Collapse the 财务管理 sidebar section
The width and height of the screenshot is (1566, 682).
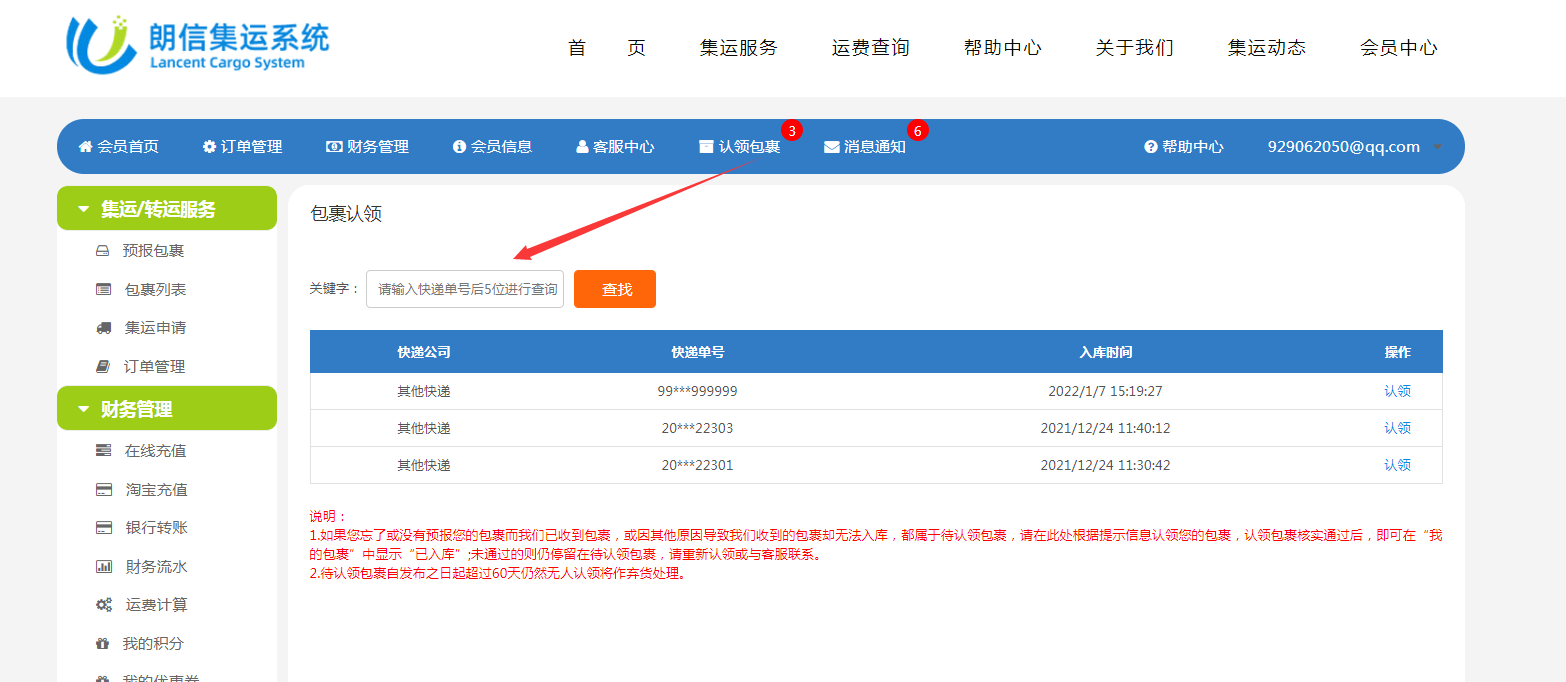(x=84, y=409)
